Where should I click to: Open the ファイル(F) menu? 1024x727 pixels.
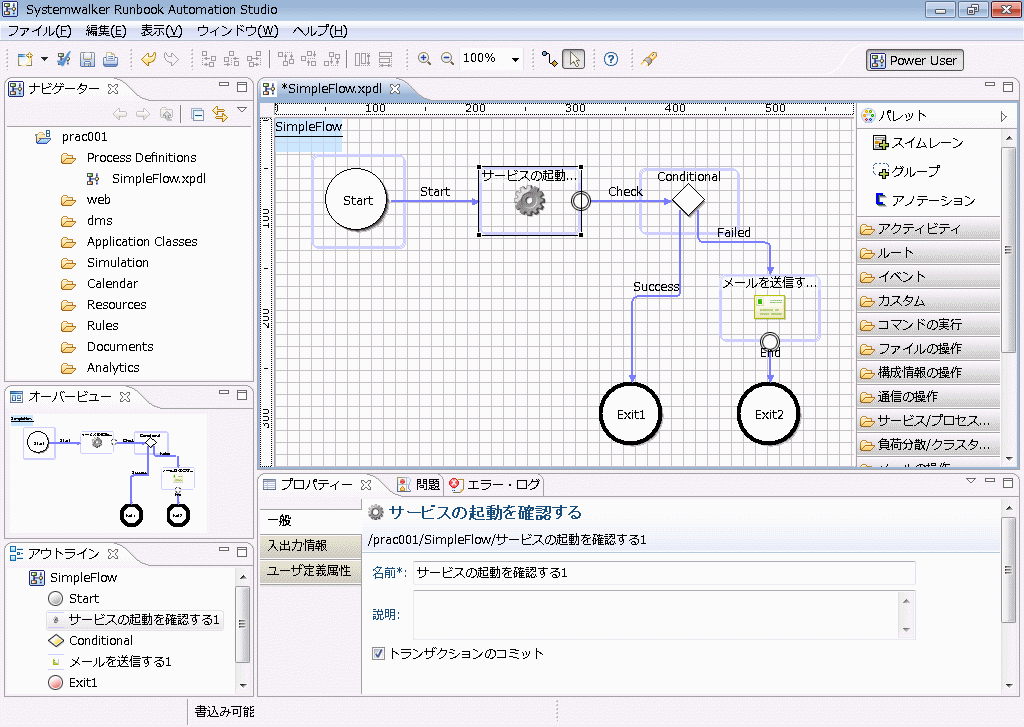click(39, 31)
